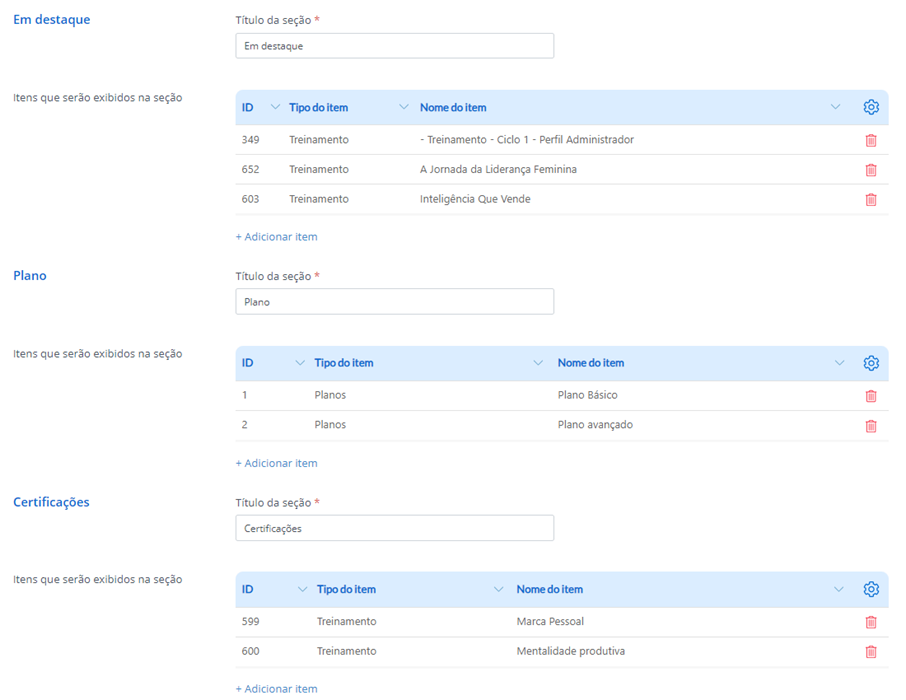
Task: Delete A Jornada da Liderança Feminina item
Action: (870, 170)
